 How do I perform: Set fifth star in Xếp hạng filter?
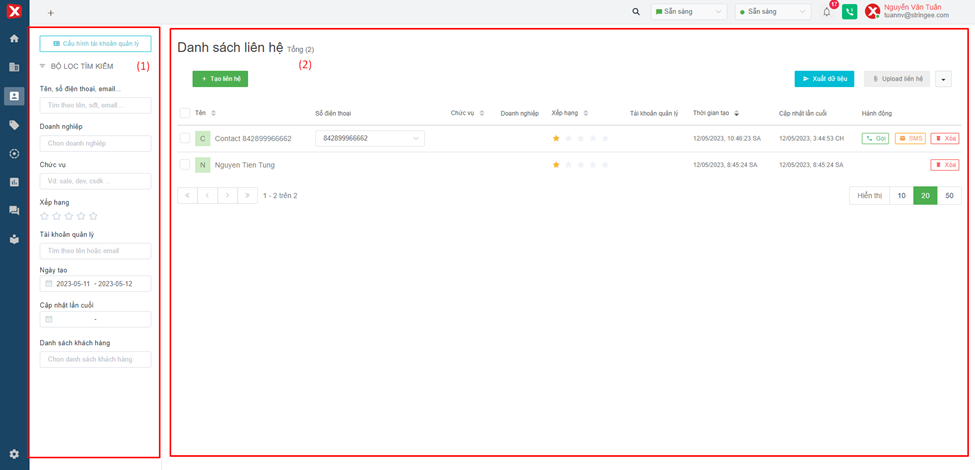(x=93, y=216)
